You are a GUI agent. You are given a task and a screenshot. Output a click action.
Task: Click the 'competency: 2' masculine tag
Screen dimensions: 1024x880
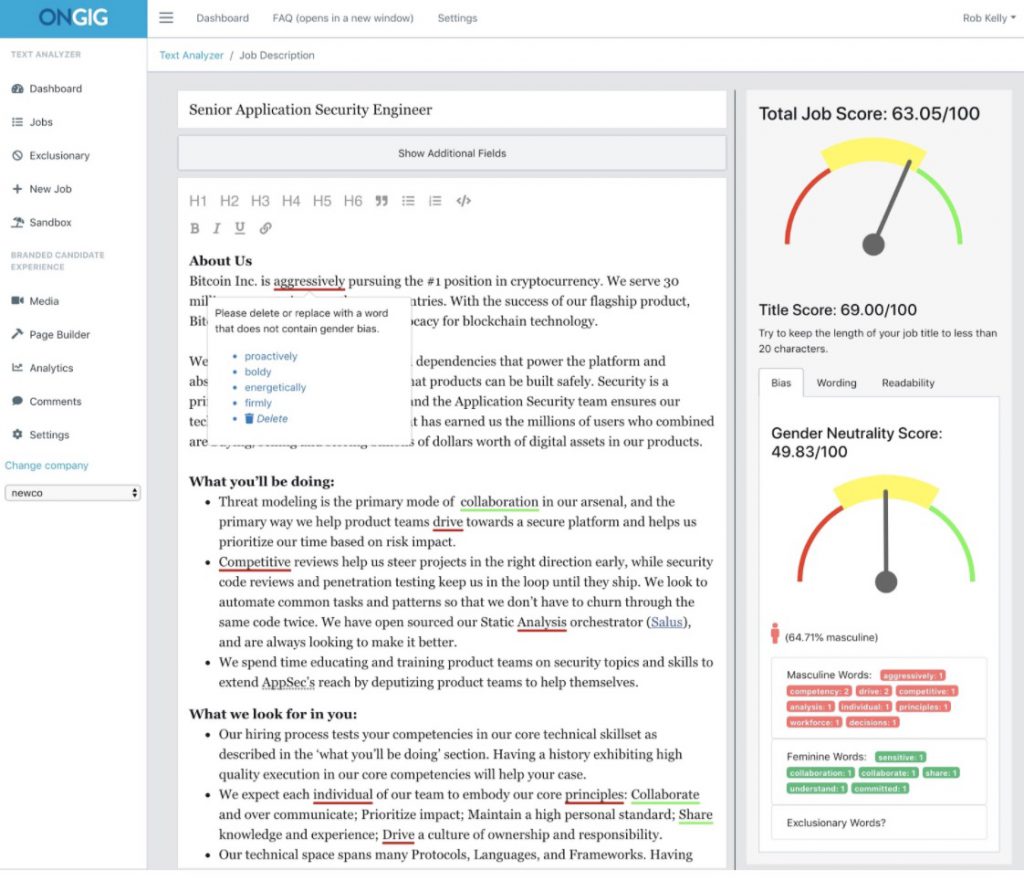tap(819, 691)
